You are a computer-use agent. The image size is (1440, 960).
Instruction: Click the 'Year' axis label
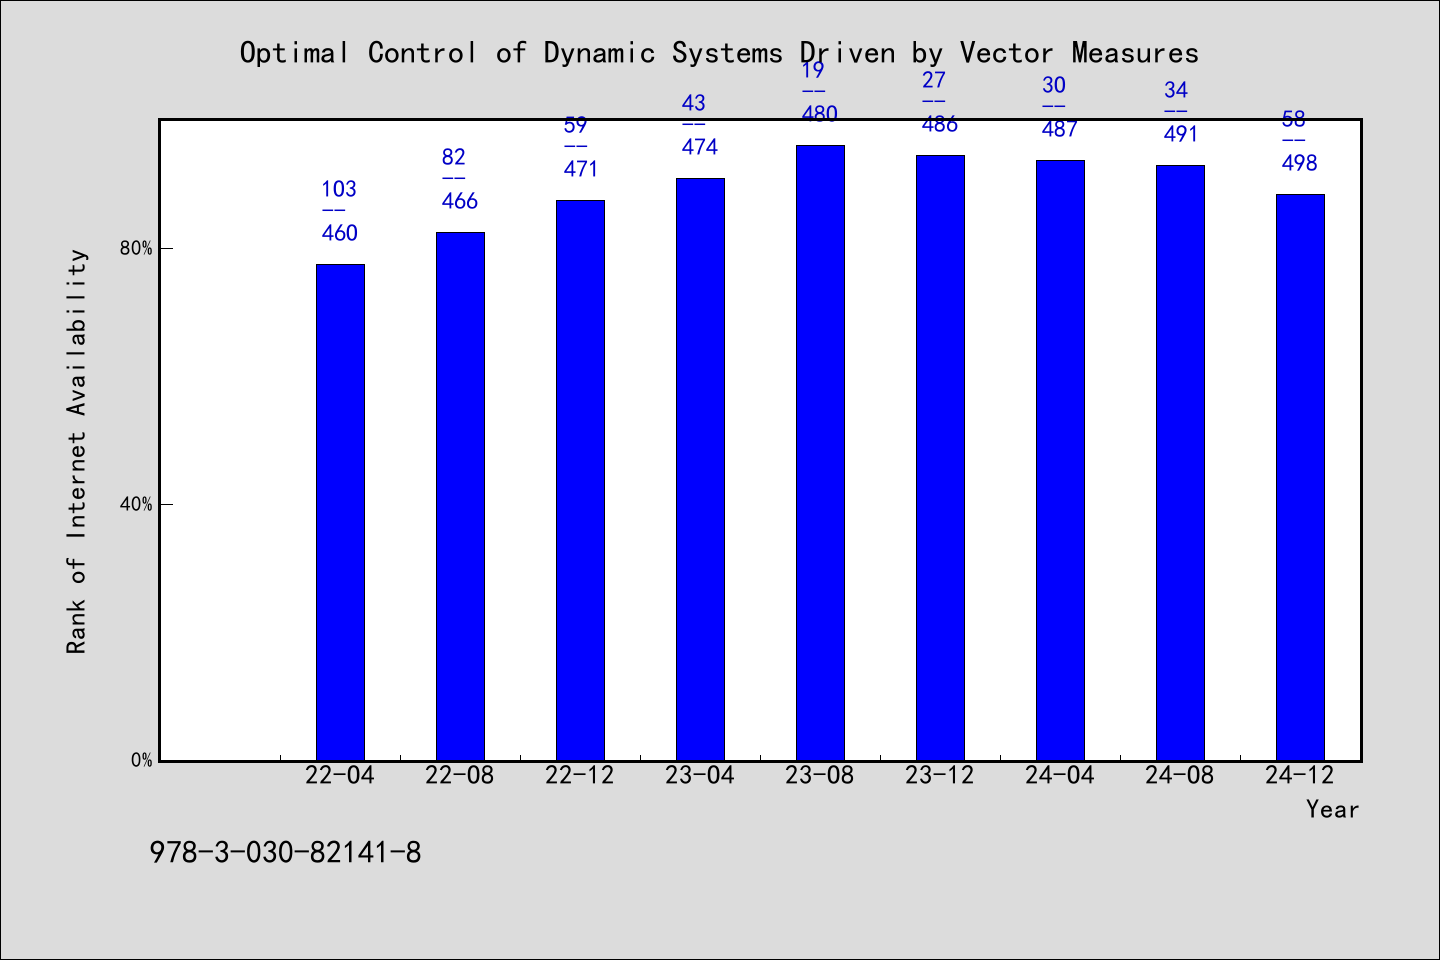click(x=1332, y=809)
